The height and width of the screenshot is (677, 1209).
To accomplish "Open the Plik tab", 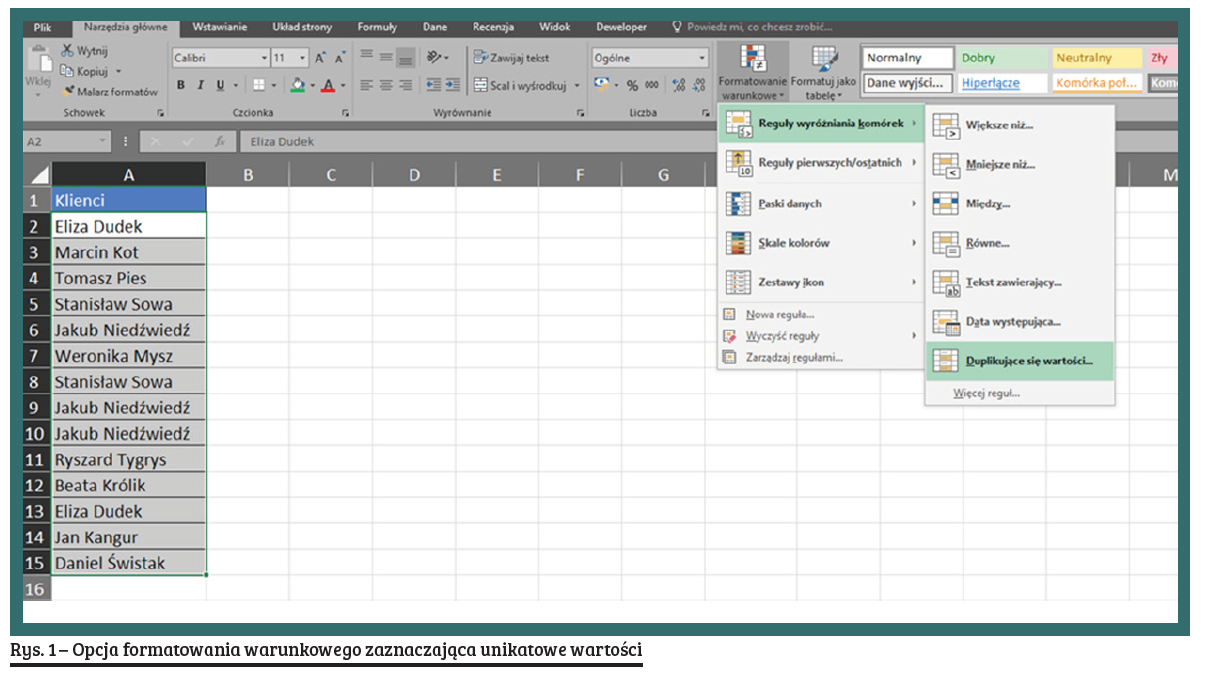I will (x=42, y=27).
